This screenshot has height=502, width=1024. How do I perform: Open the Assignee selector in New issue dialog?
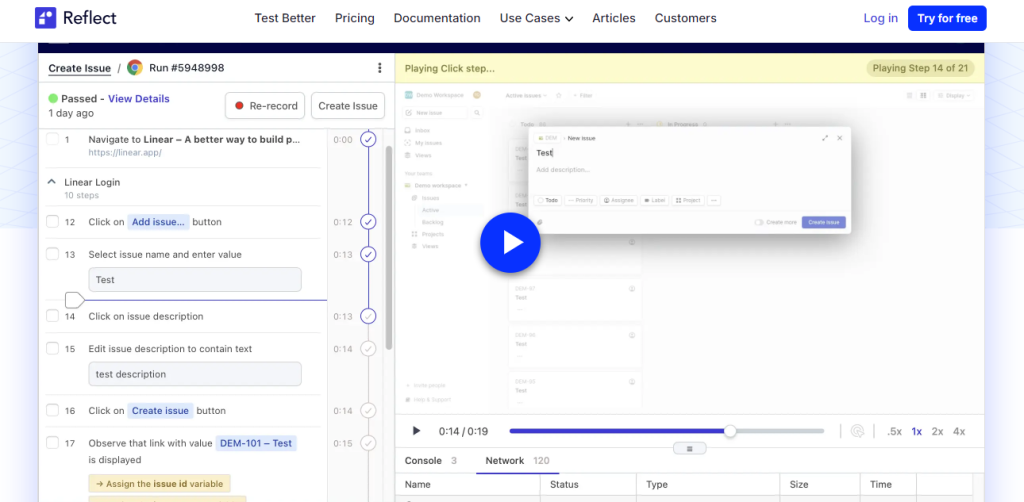click(x=618, y=200)
